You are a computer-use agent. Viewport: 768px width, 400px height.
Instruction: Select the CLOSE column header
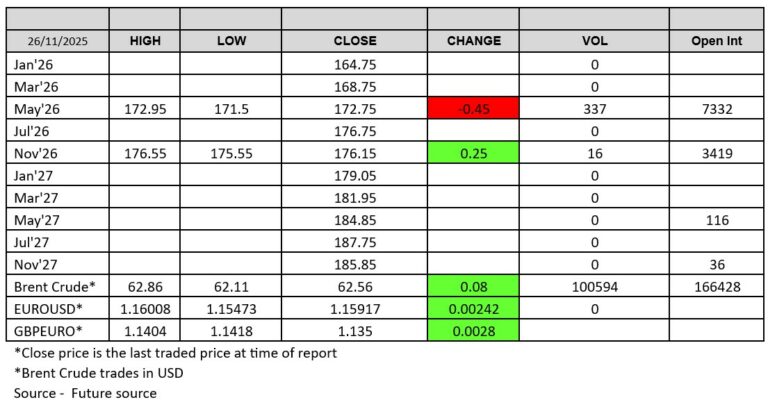coord(354,41)
